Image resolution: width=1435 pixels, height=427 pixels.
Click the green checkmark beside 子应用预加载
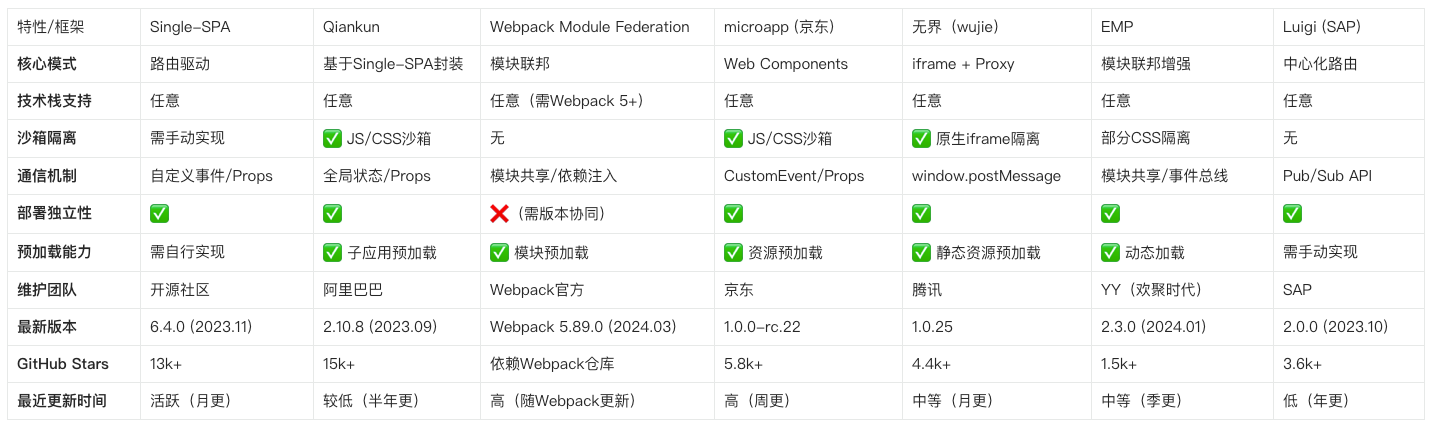[x=332, y=252]
